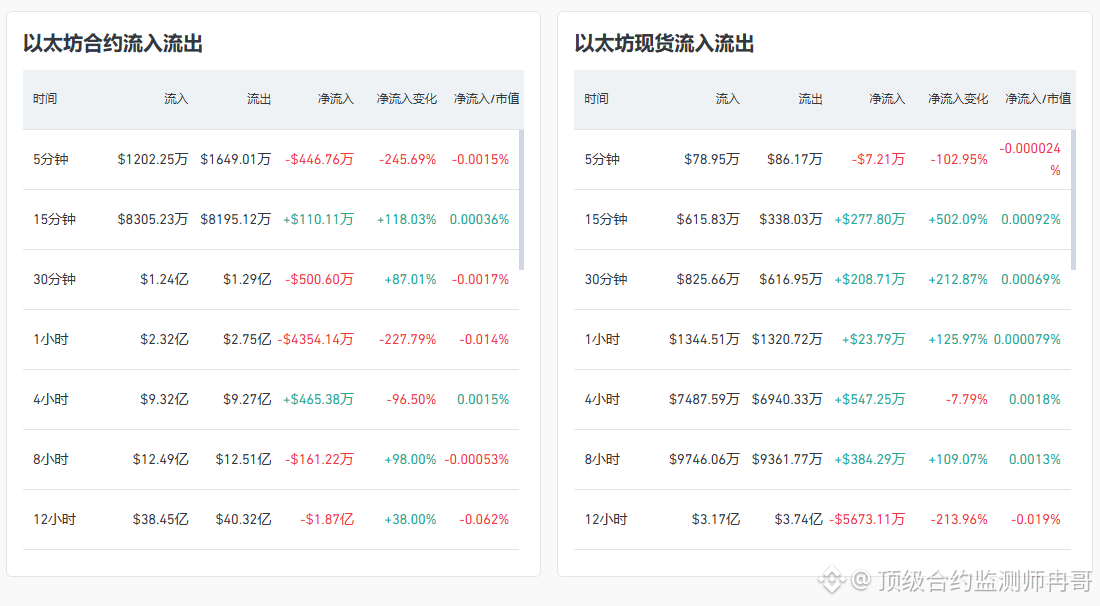This screenshot has height=606, width=1100.
Task: Click the scrollbar in the contract flow table
Action: [x=521, y=200]
